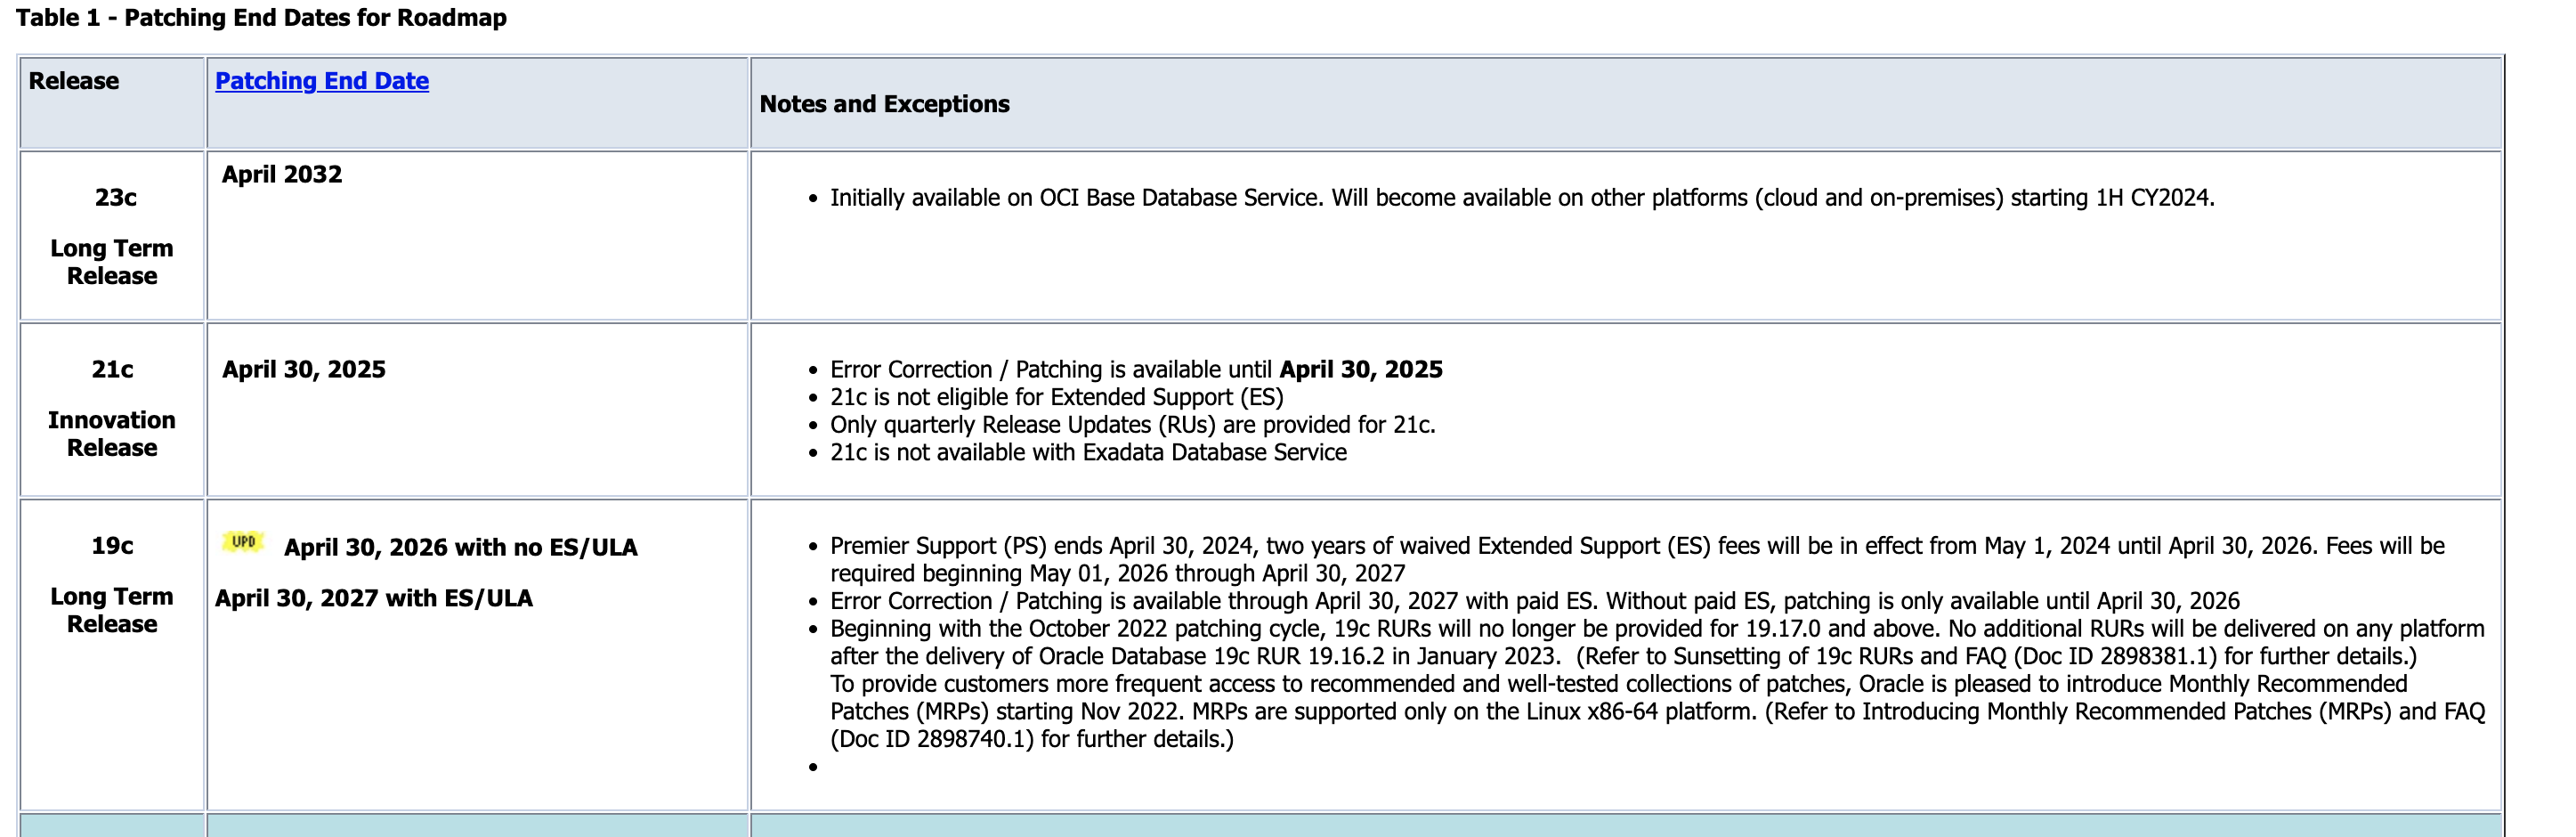This screenshot has width=2576, height=837.
Task: Click the Premier Support ends bullet
Action: [x=1637, y=559]
